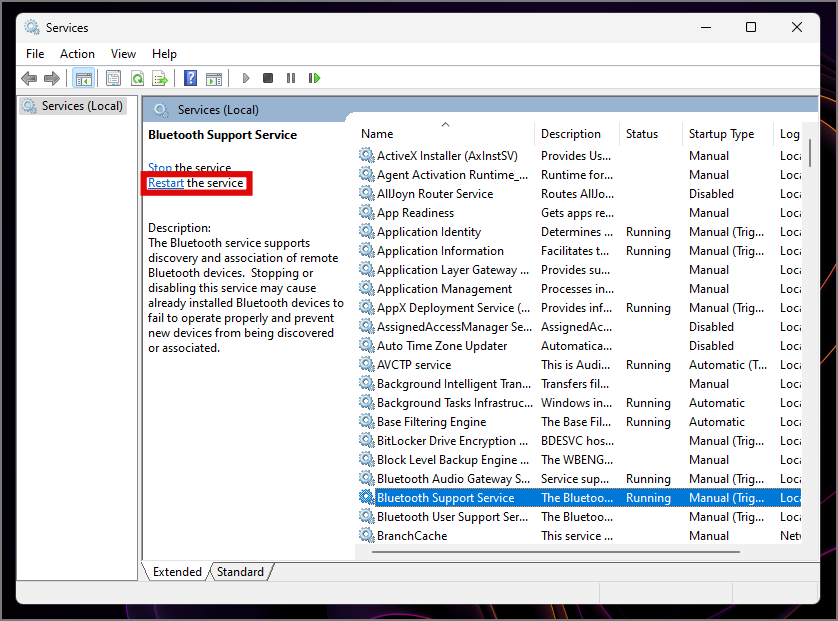The image size is (838, 621).
Task: Click the gear icon beside BranchCache
Action: (366, 535)
